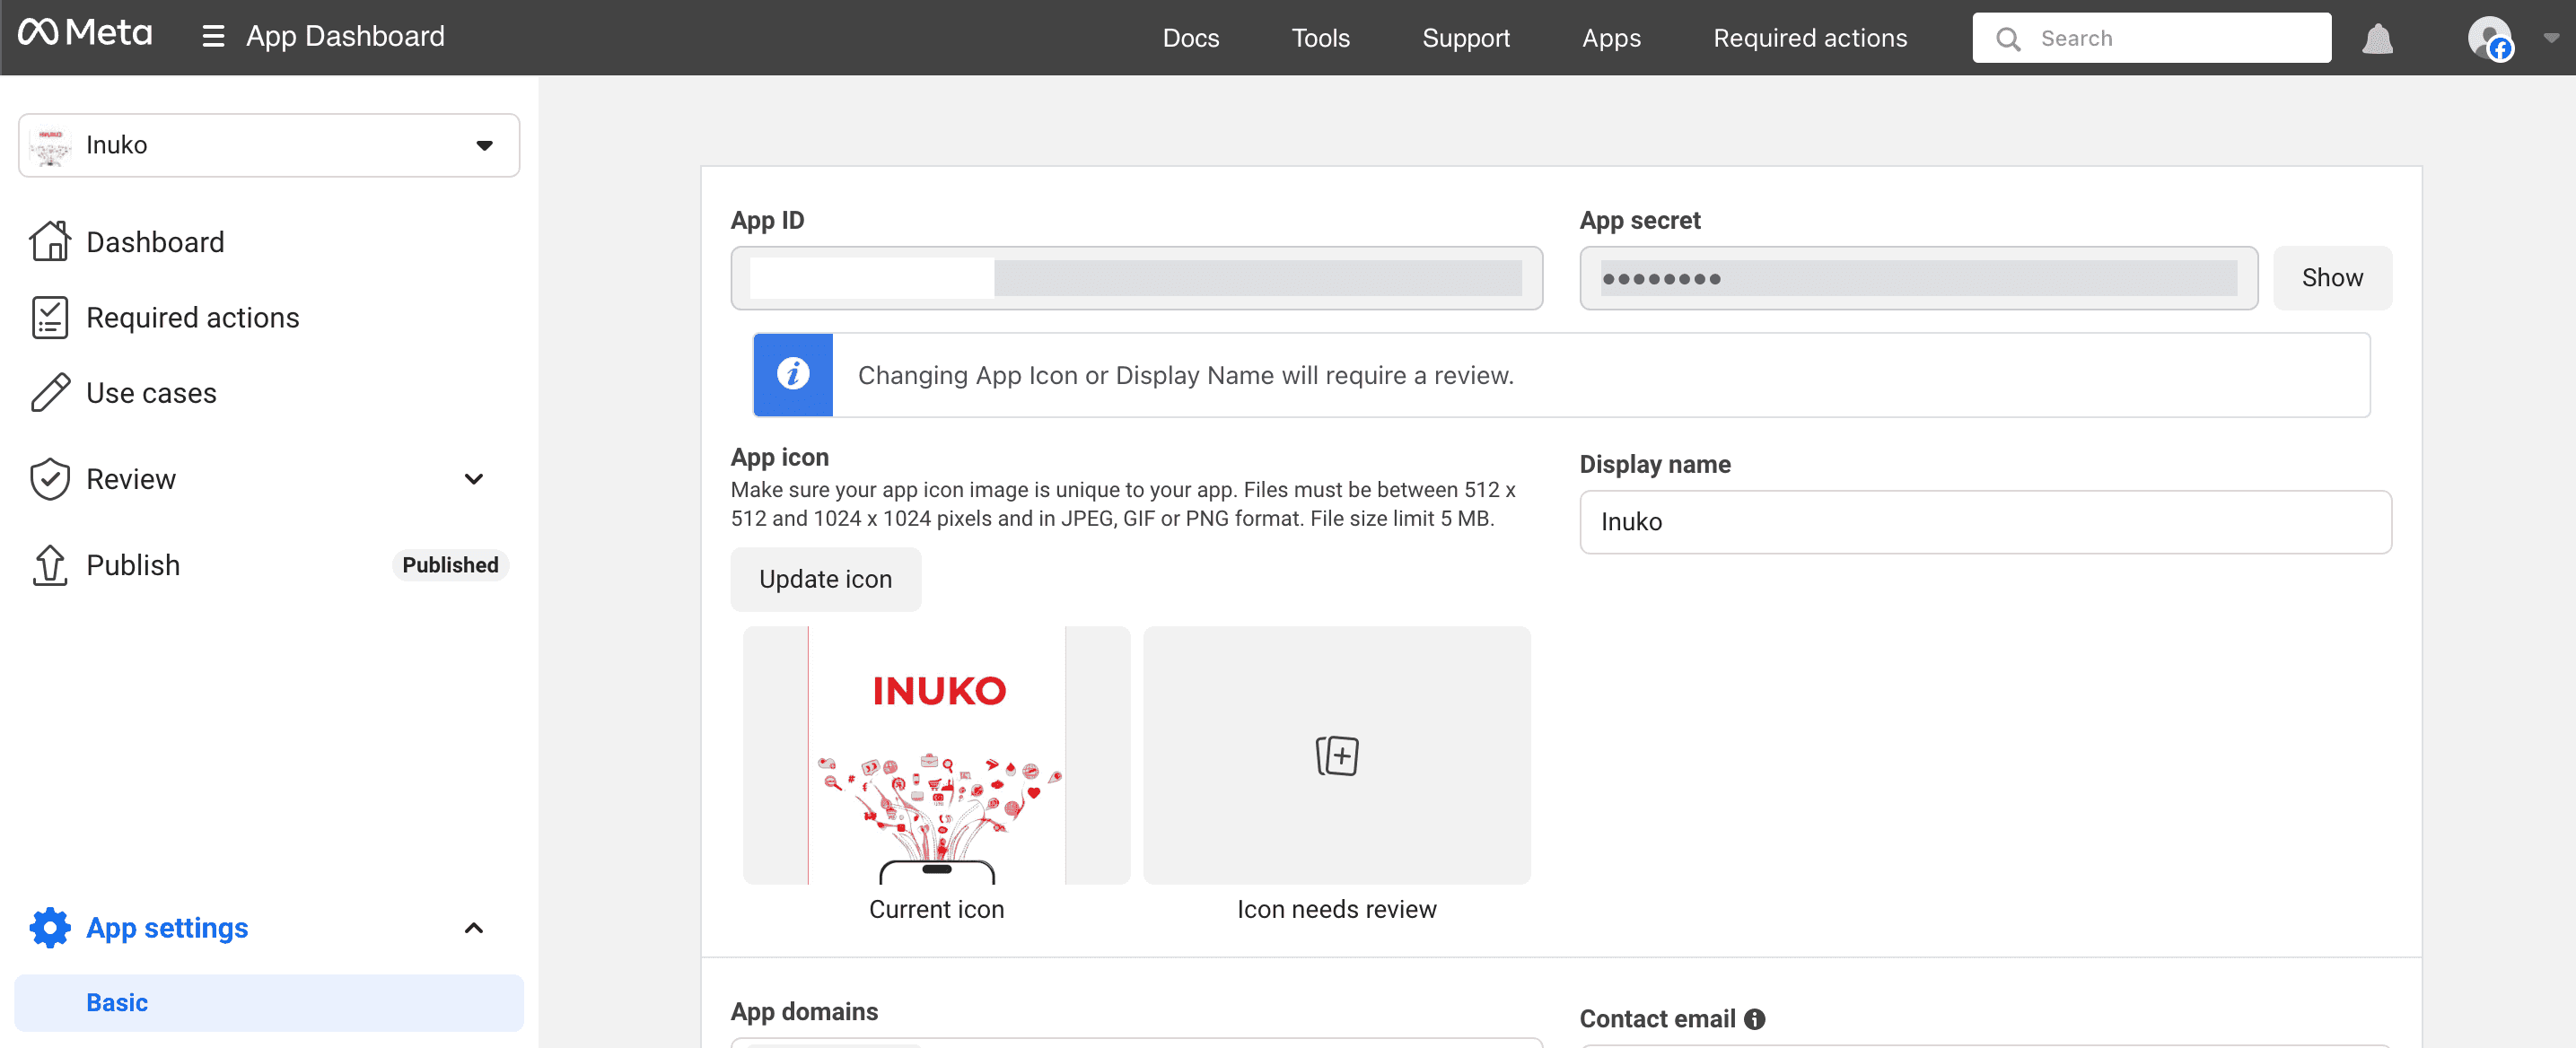2576x1048 pixels.
Task: Click the blue info icon in review notice
Action: pos(793,374)
